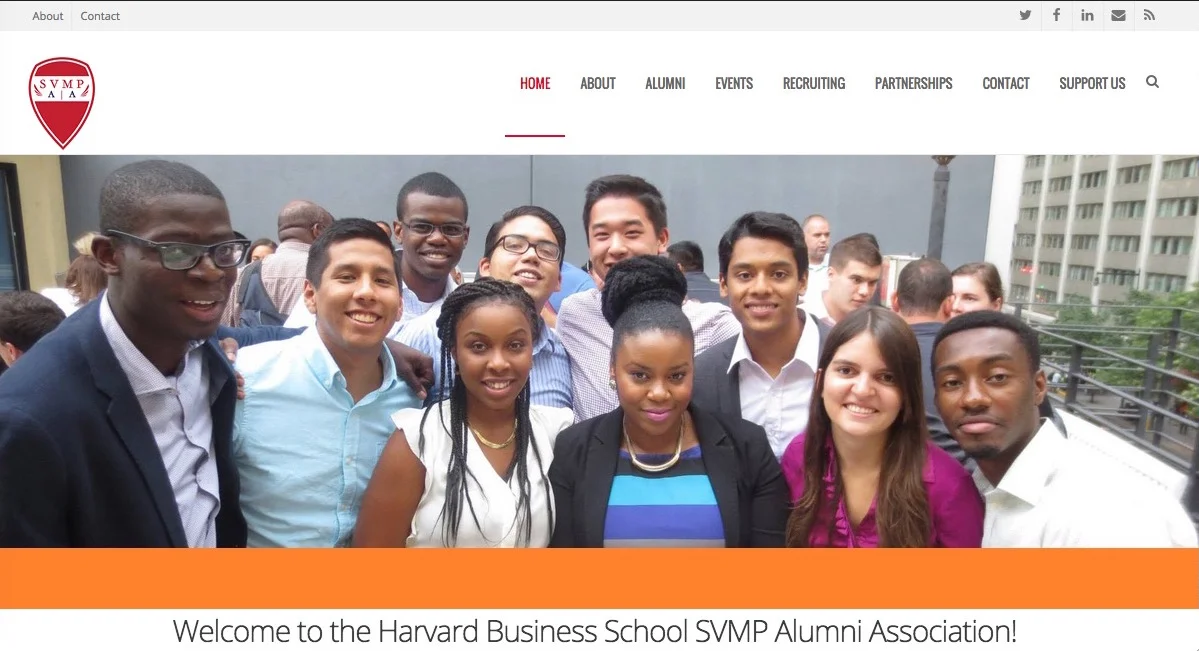This screenshot has width=1199, height=651.
Task: Visit the LinkedIn profile icon
Action: click(1087, 15)
